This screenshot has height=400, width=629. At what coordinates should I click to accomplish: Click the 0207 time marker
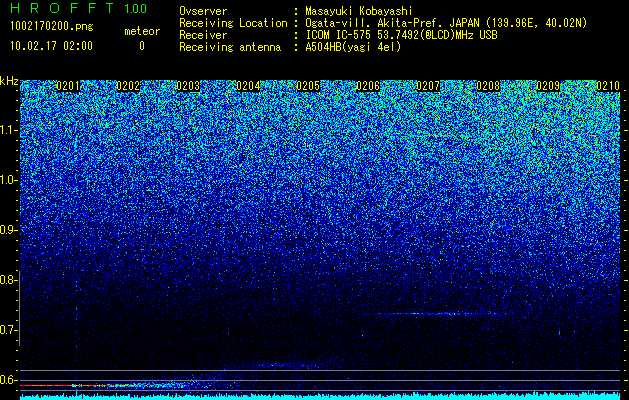coord(428,86)
